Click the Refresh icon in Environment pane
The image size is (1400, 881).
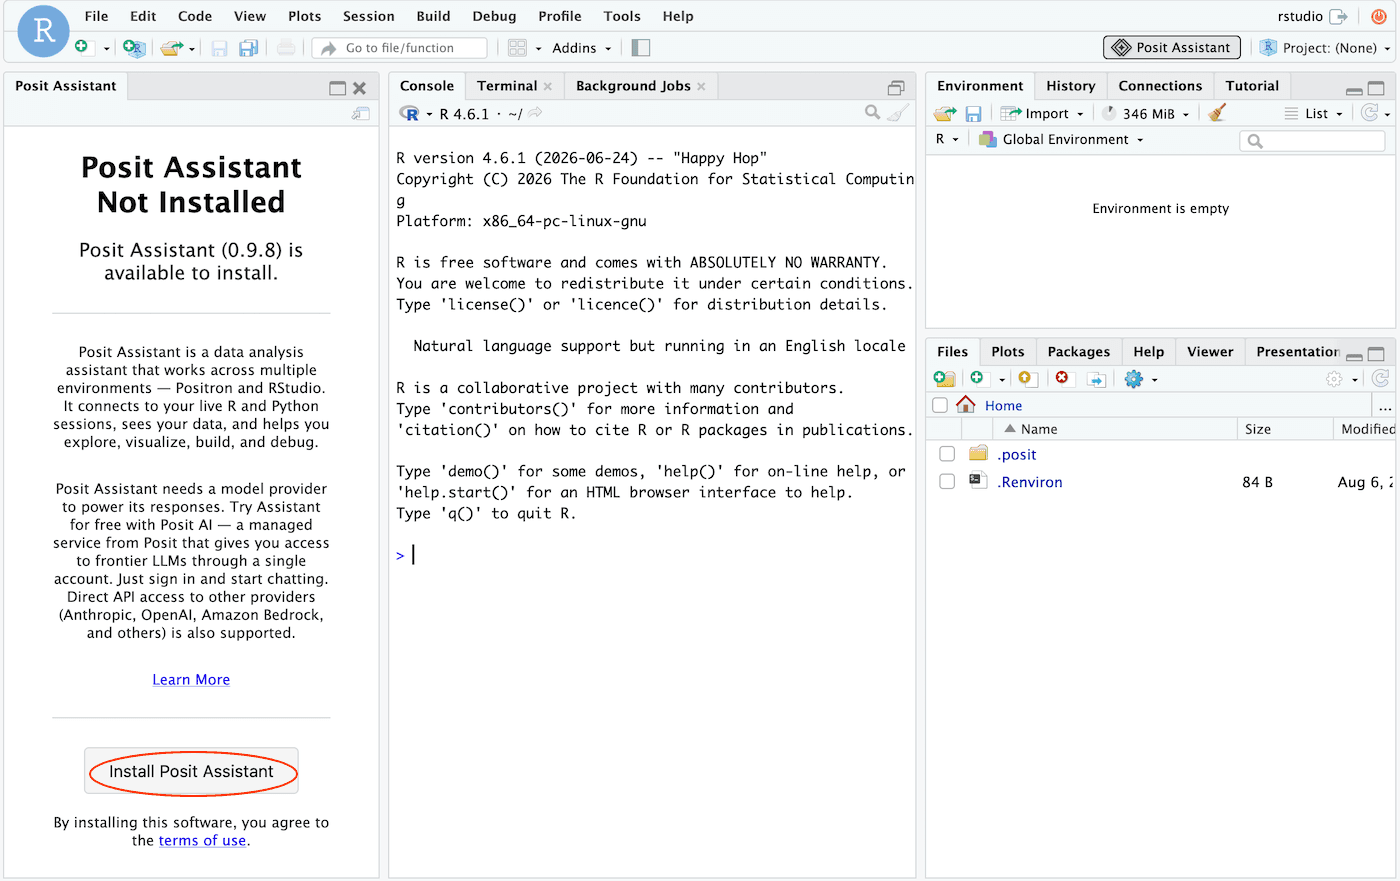[1370, 113]
